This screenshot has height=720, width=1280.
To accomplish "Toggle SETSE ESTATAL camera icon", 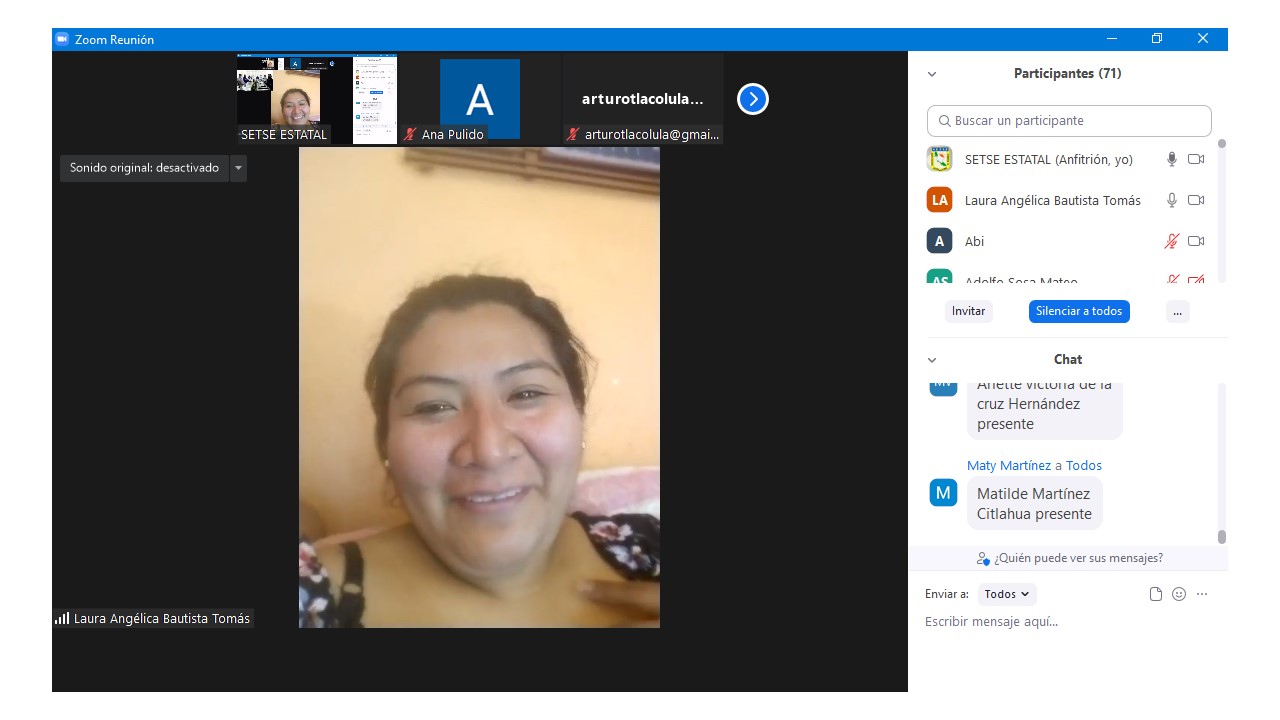I will click(x=1196, y=159).
